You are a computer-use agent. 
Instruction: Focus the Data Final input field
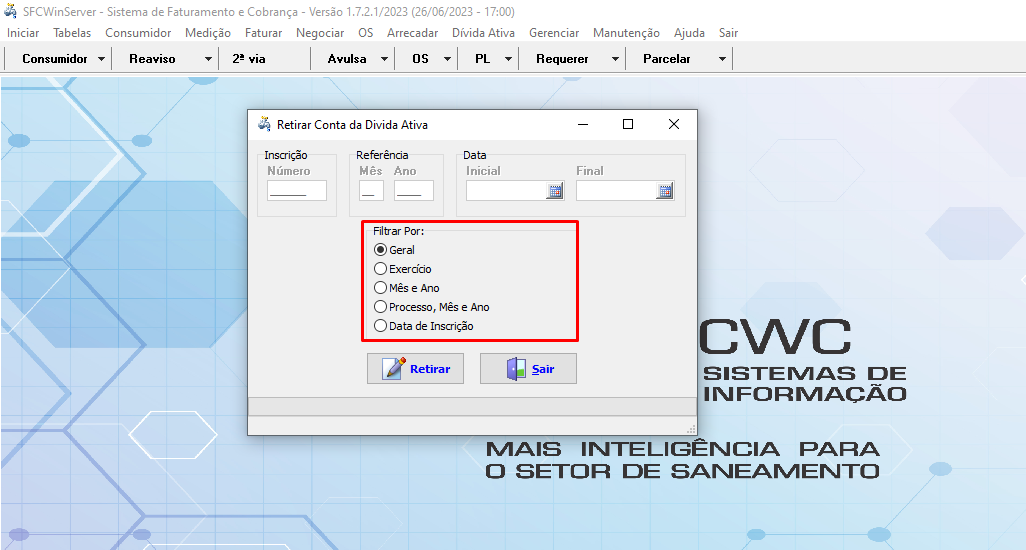616,191
